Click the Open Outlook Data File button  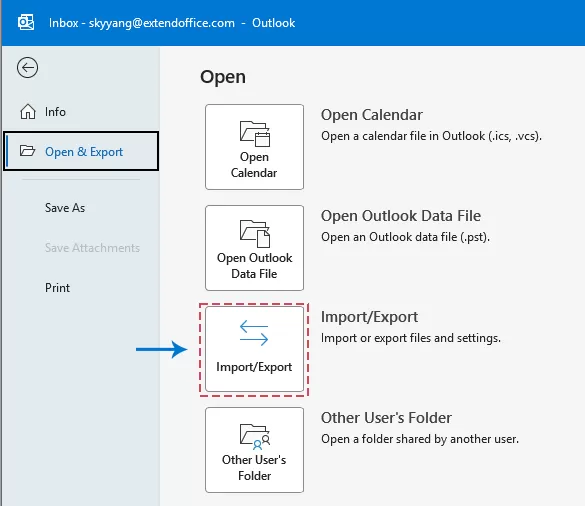[254, 248]
